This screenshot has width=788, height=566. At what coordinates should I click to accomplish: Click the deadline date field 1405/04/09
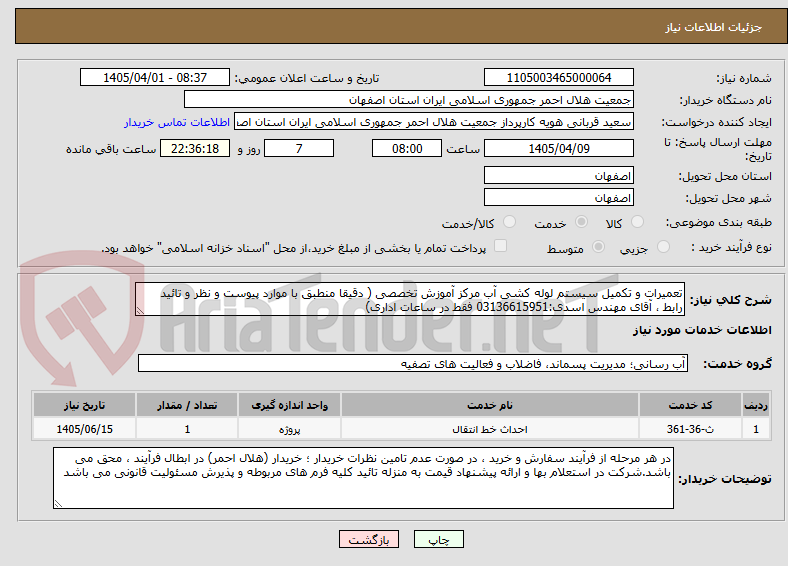coord(558,148)
